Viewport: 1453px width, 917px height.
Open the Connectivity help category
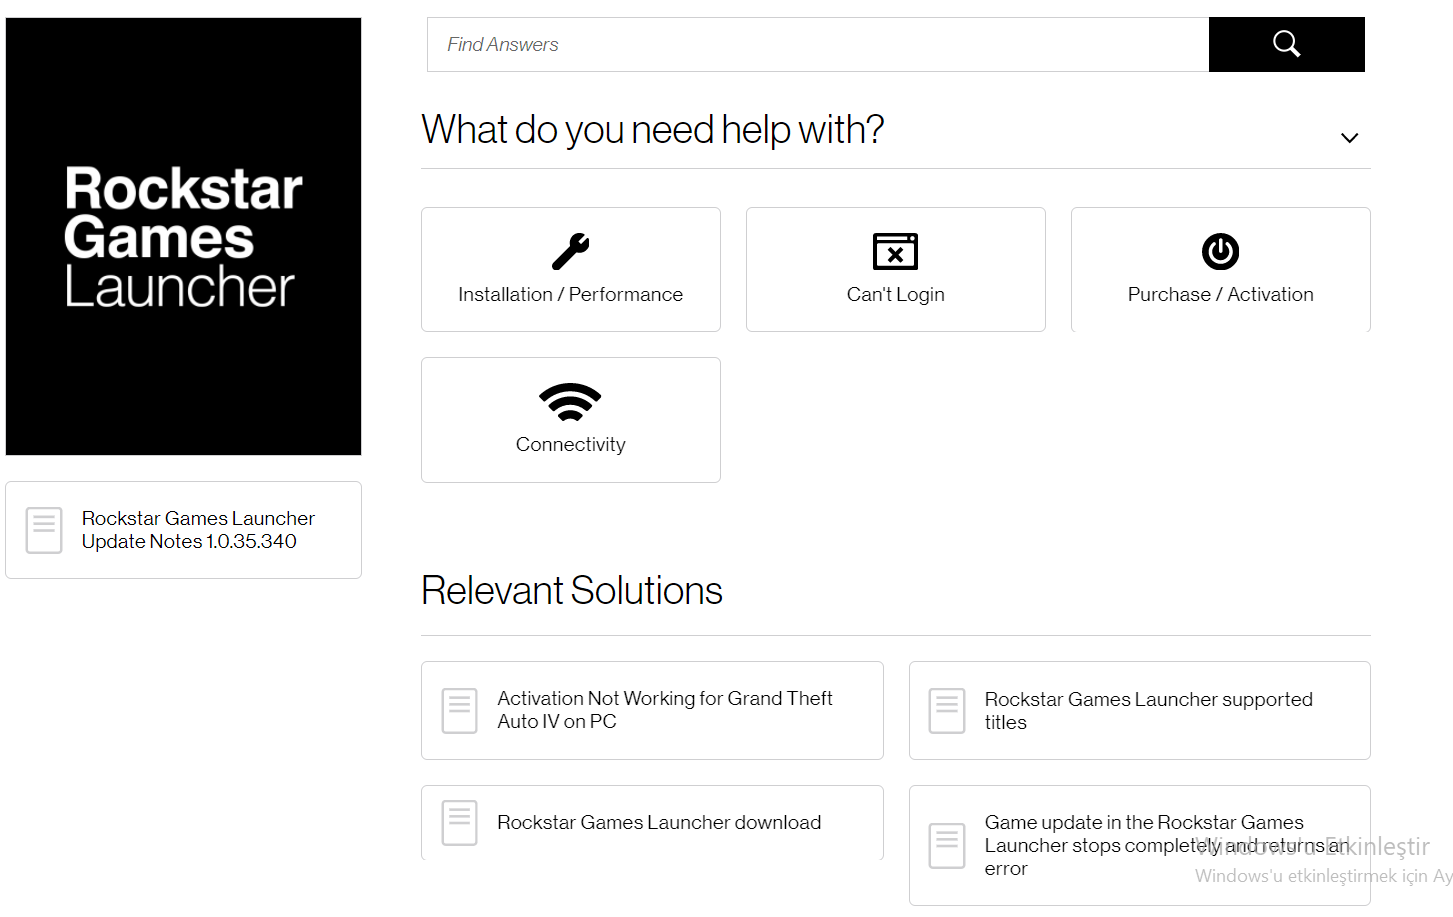pos(570,420)
